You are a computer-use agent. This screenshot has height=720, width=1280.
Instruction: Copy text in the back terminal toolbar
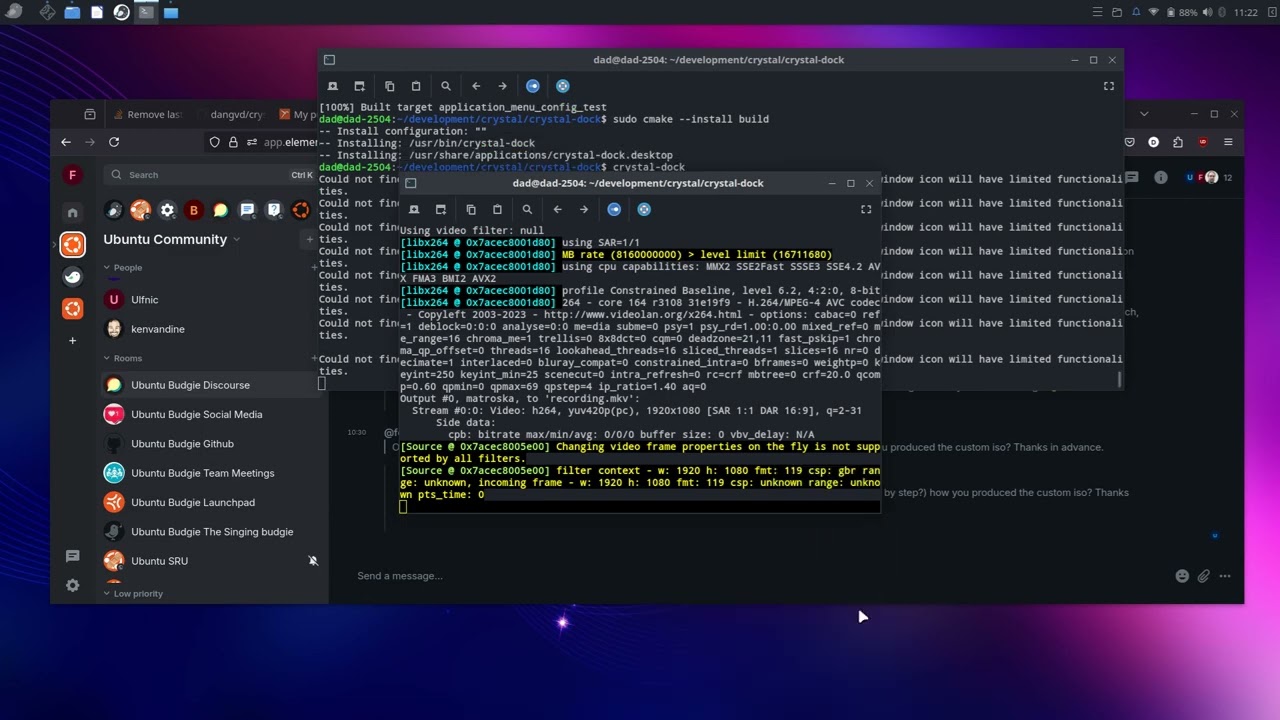(390, 86)
